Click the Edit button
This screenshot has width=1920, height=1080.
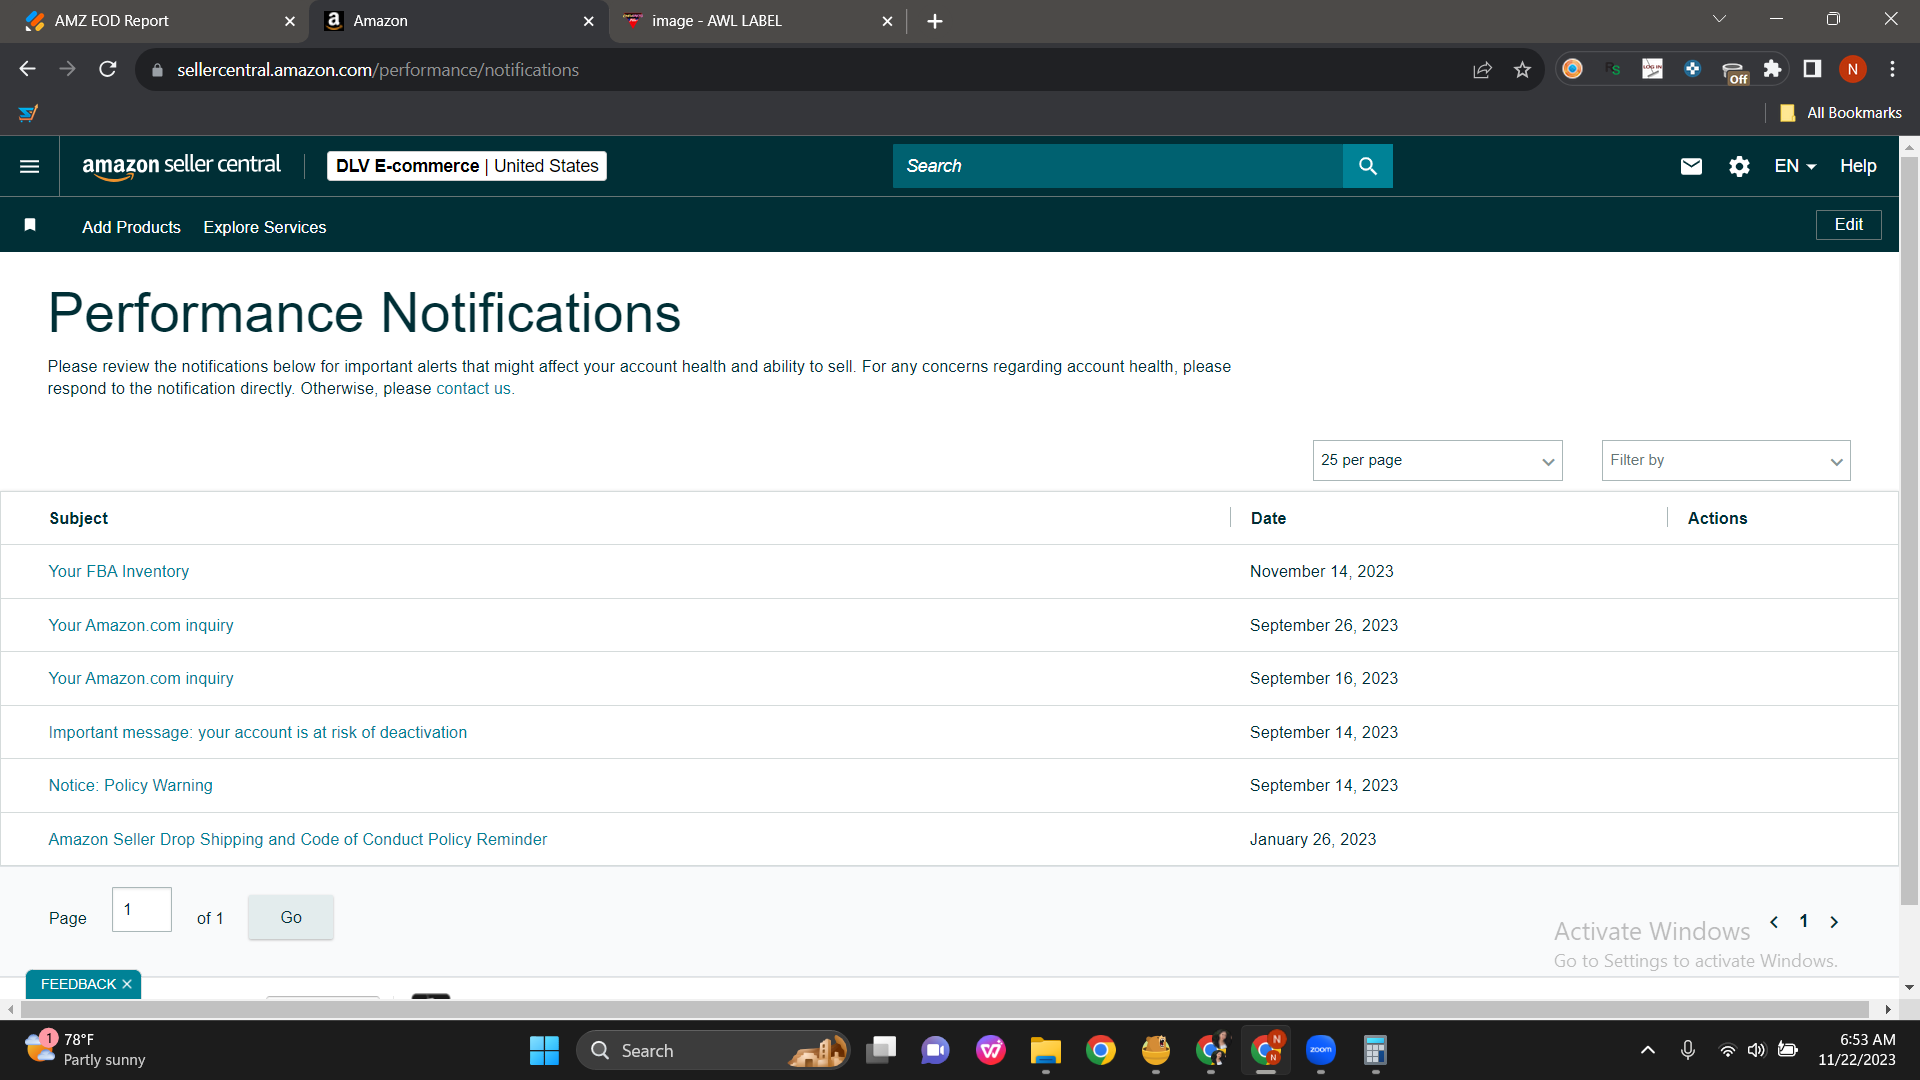1848,225
